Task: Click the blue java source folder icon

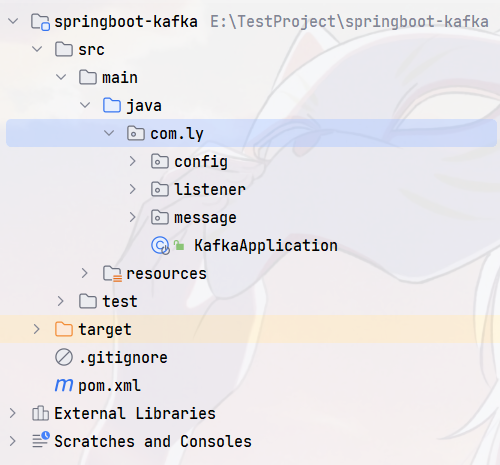Action: (112, 105)
